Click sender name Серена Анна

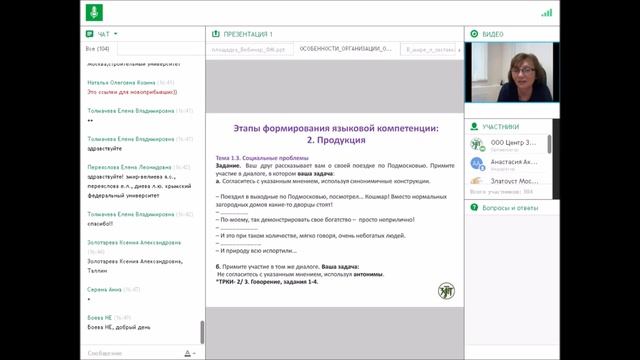104,290
